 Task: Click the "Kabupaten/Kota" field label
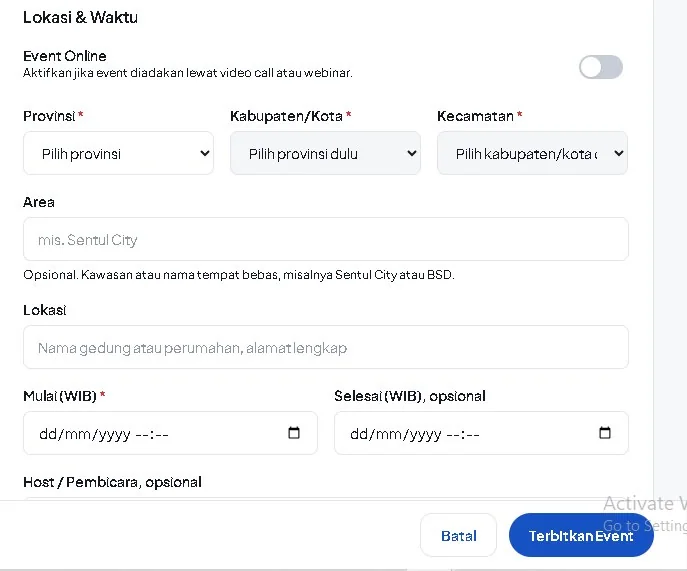(x=286, y=116)
